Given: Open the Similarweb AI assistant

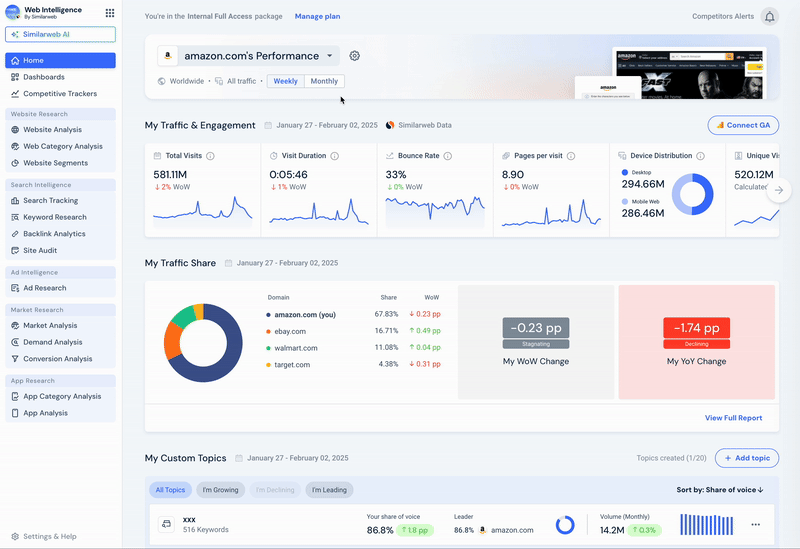Looking at the screenshot, I should coord(60,34).
